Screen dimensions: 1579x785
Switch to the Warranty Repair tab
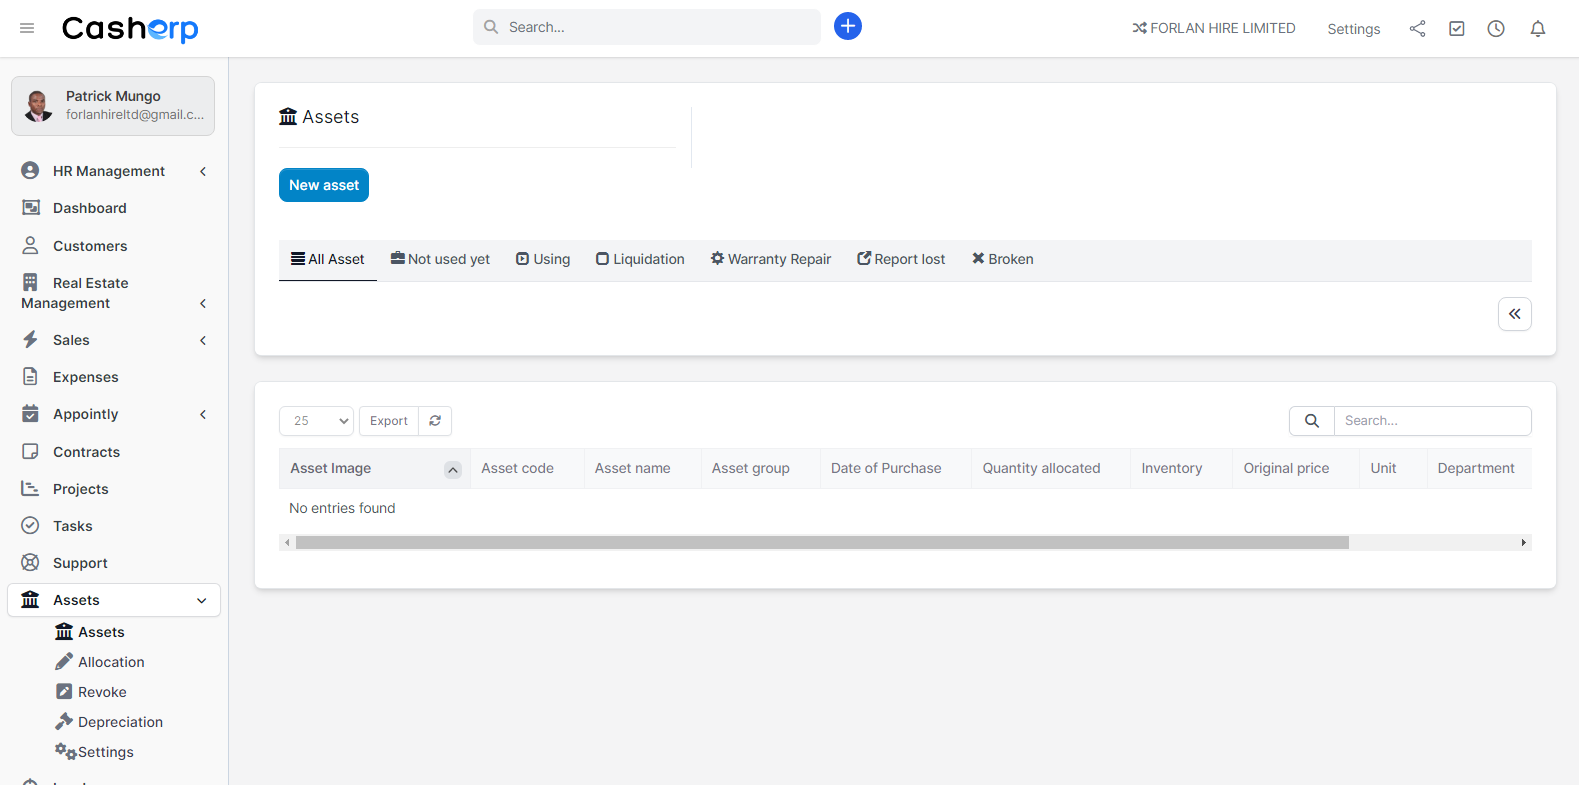pyautogui.click(x=770, y=259)
